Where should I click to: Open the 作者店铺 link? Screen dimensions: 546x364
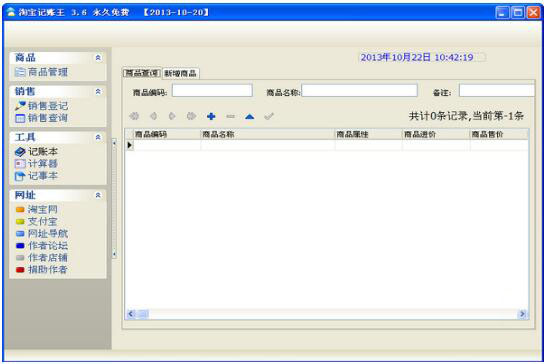[x=41, y=257]
